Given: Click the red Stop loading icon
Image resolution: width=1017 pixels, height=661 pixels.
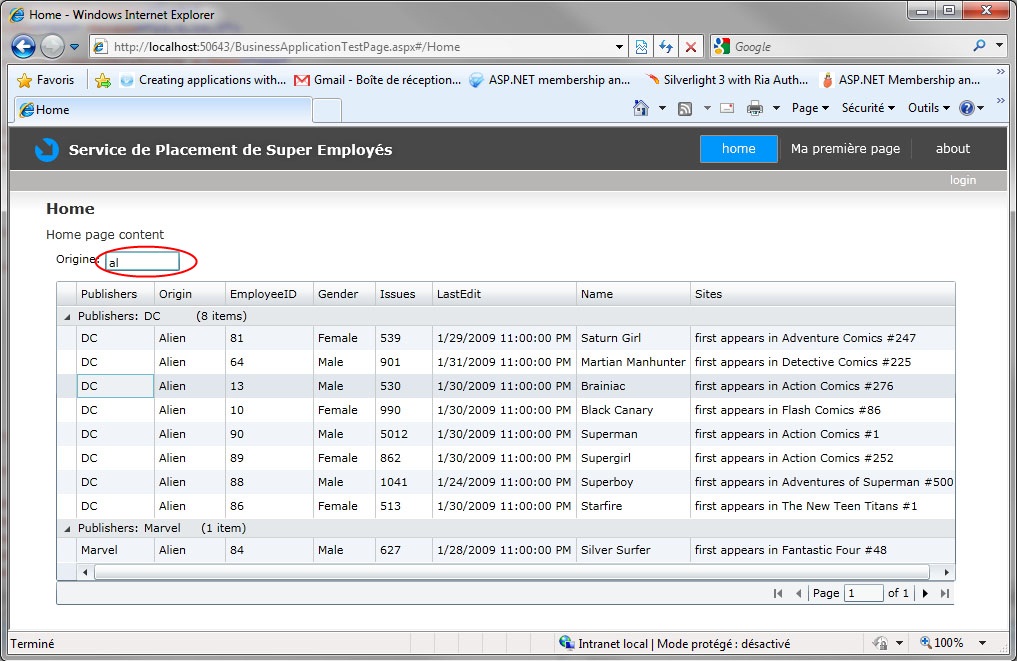Looking at the screenshot, I should (690, 47).
